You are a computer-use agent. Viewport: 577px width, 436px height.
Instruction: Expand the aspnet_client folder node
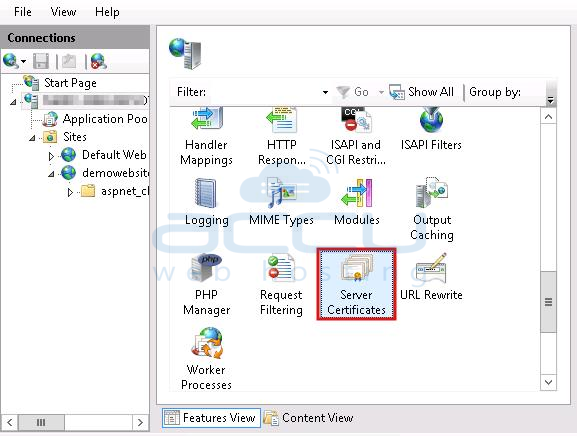(x=70, y=192)
